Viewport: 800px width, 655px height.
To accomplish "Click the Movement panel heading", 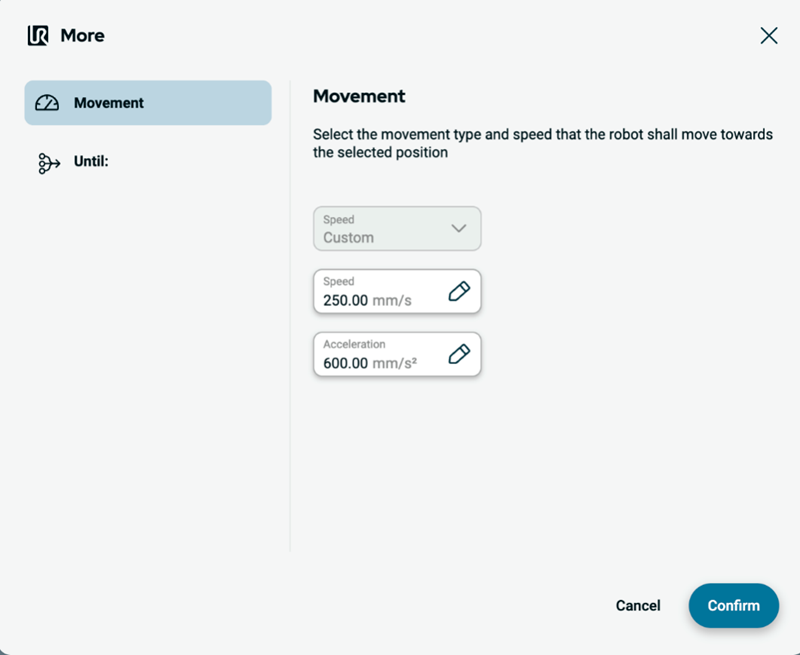I will pos(359,96).
